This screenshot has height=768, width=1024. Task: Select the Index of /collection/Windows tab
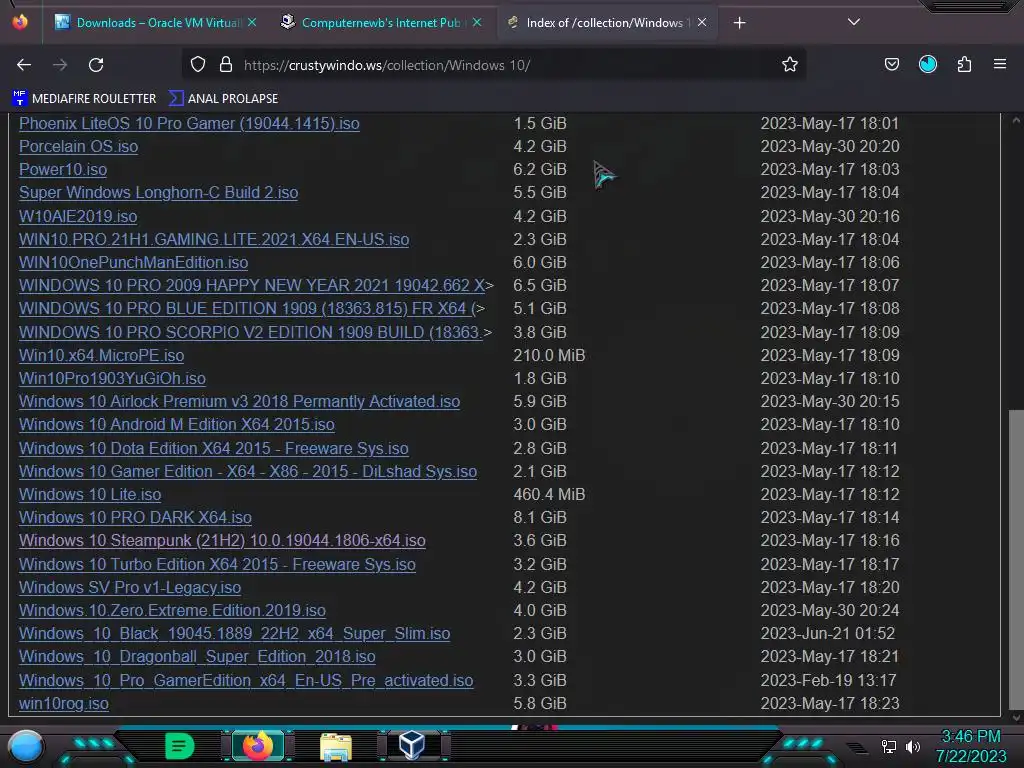coord(607,22)
